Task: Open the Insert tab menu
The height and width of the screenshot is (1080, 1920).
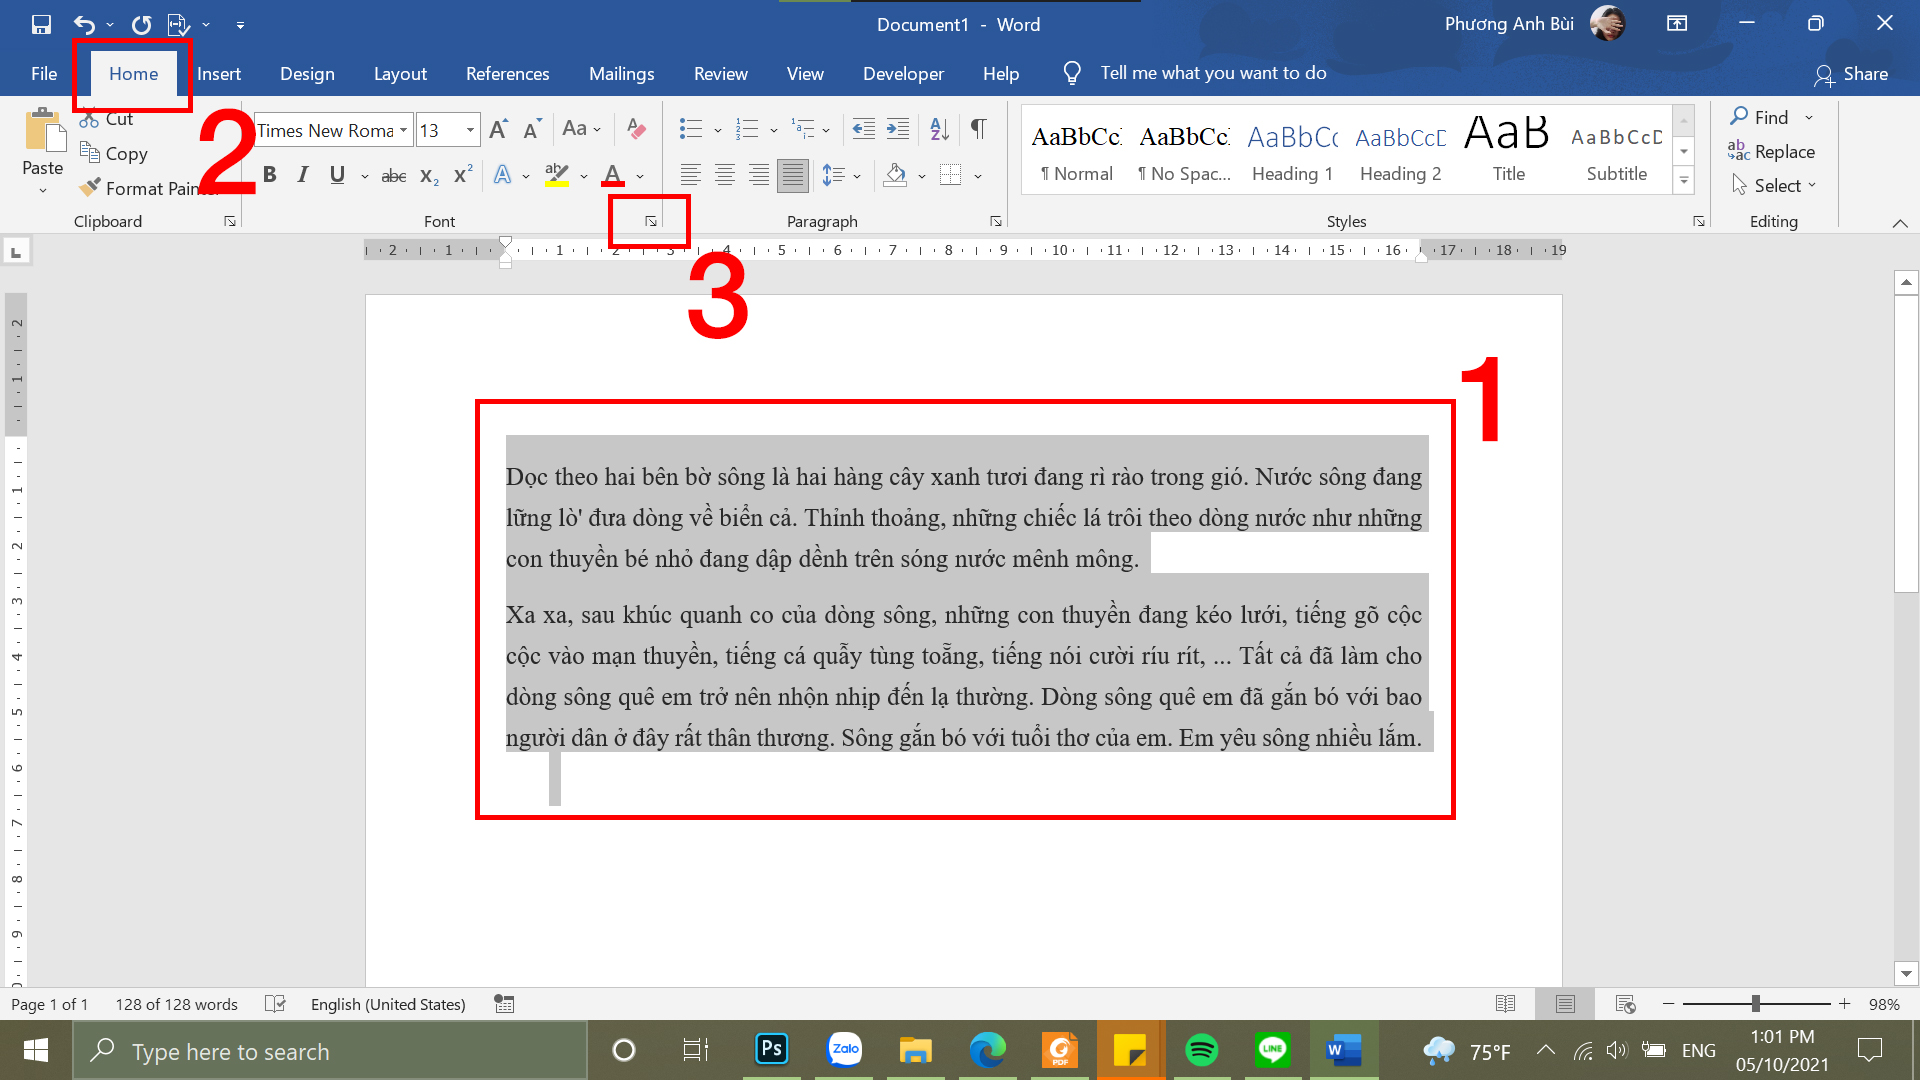Action: [218, 73]
